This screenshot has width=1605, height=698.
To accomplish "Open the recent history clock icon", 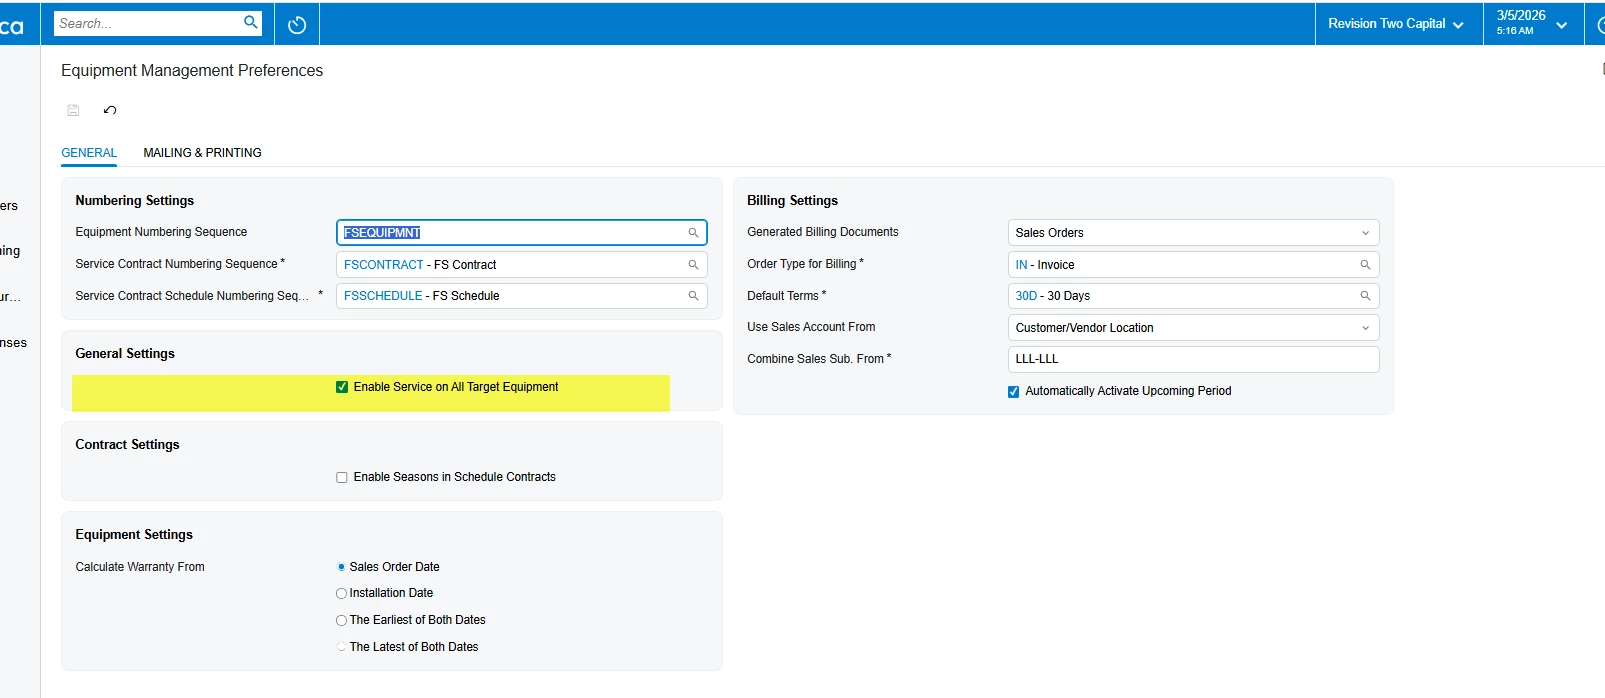I will click(297, 25).
